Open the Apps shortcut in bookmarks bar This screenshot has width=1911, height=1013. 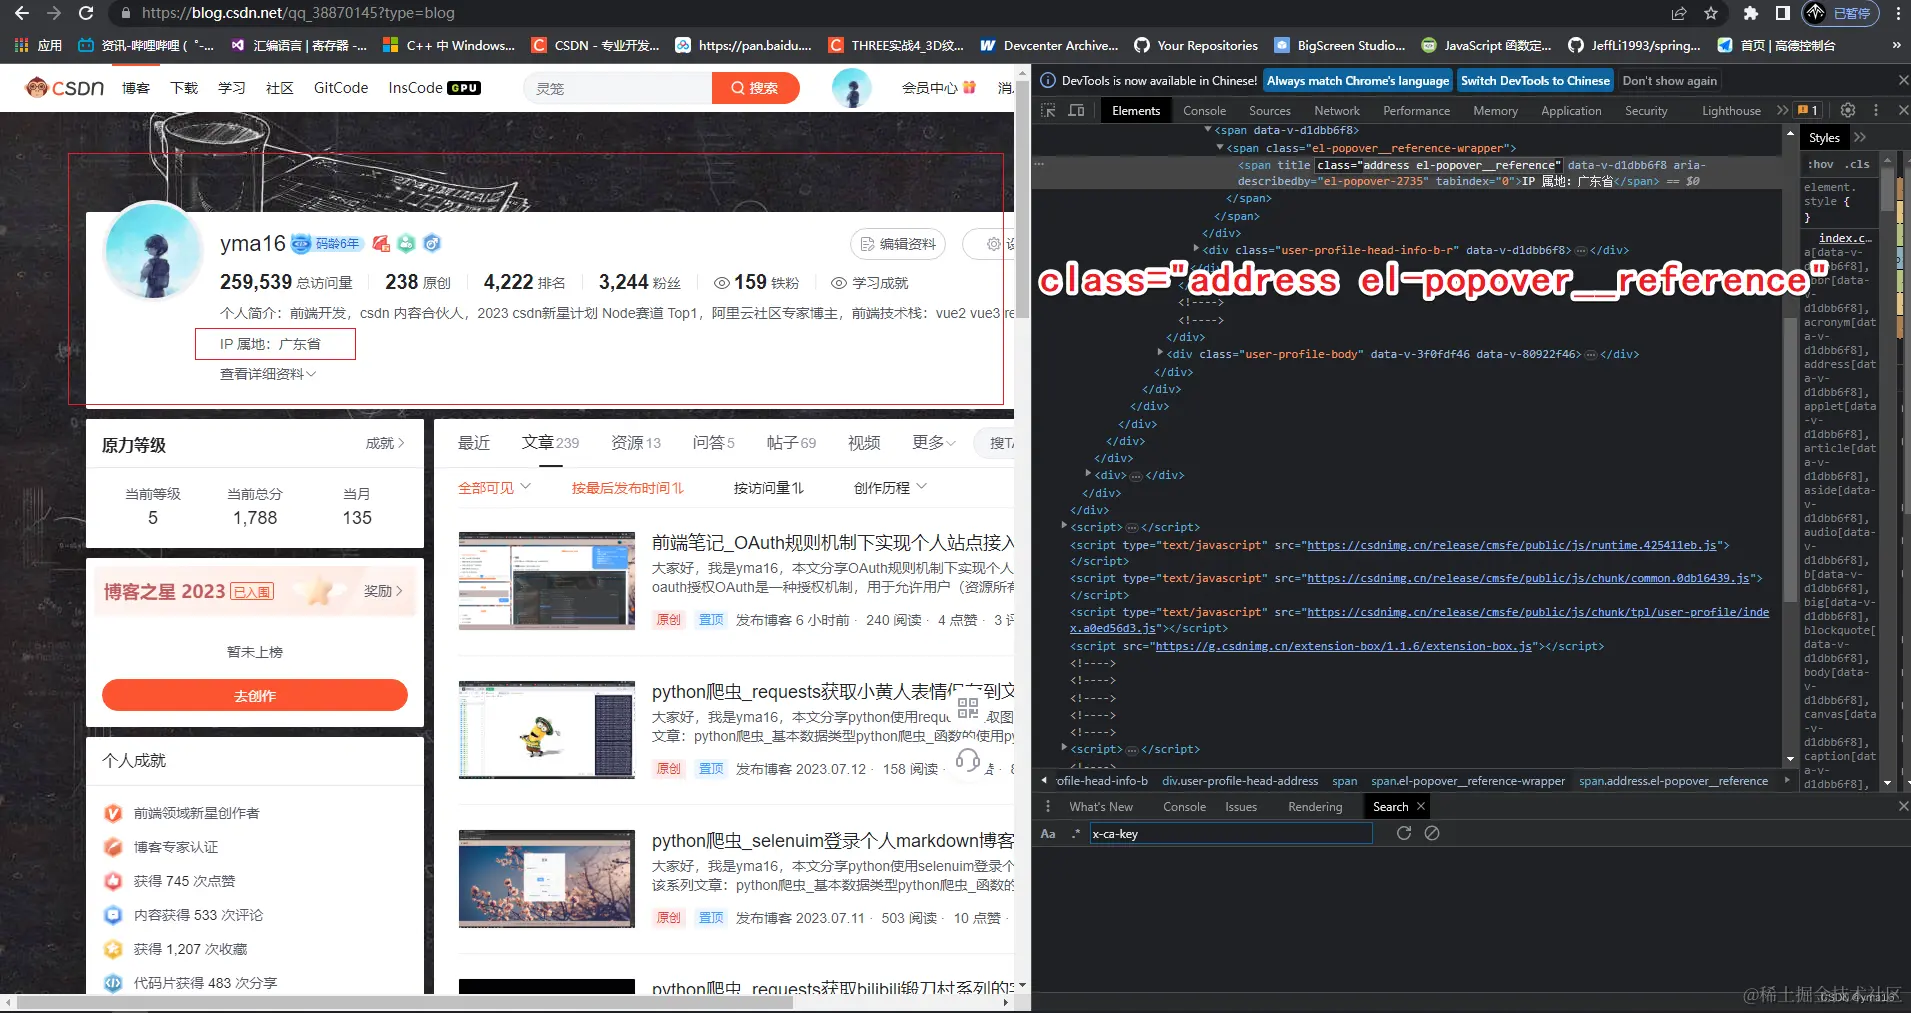[38, 45]
